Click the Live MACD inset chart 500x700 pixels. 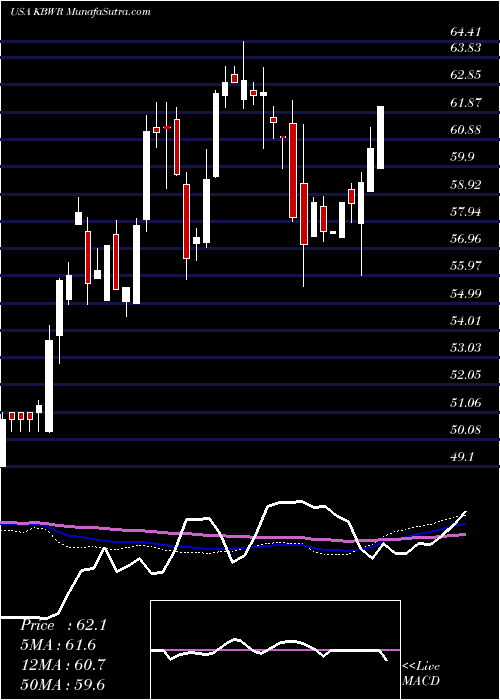click(275, 650)
